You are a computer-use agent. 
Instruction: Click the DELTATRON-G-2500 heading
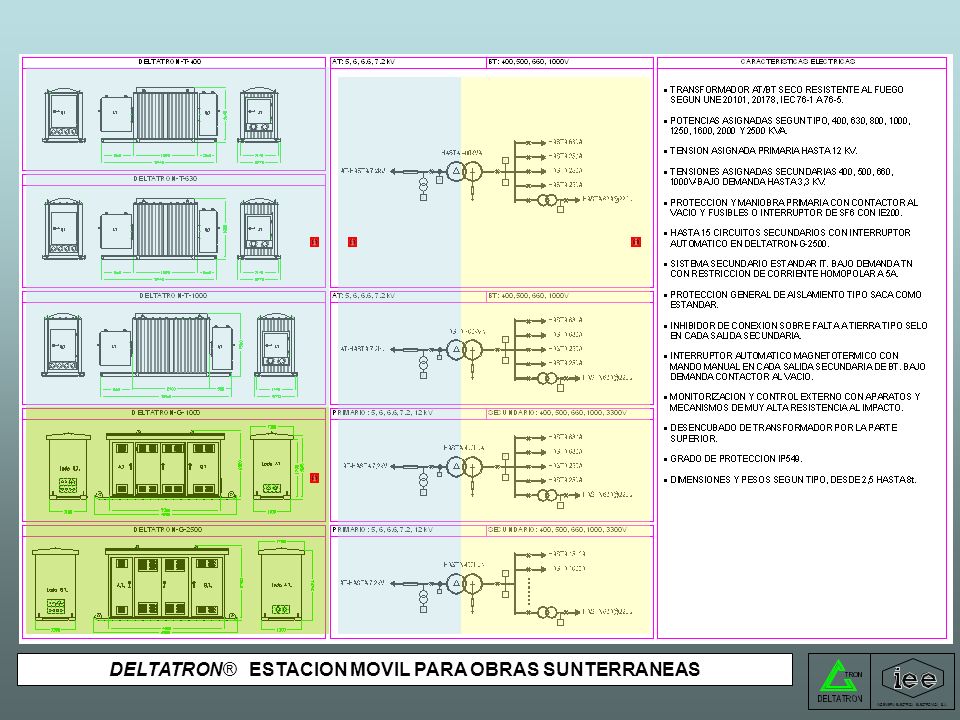click(x=168, y=530)
